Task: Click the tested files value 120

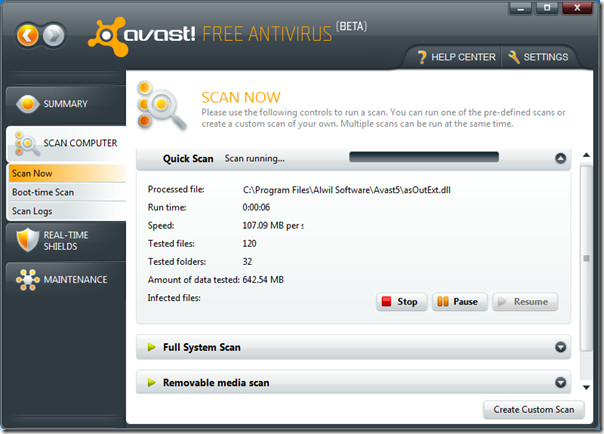Action: (249, 243)
